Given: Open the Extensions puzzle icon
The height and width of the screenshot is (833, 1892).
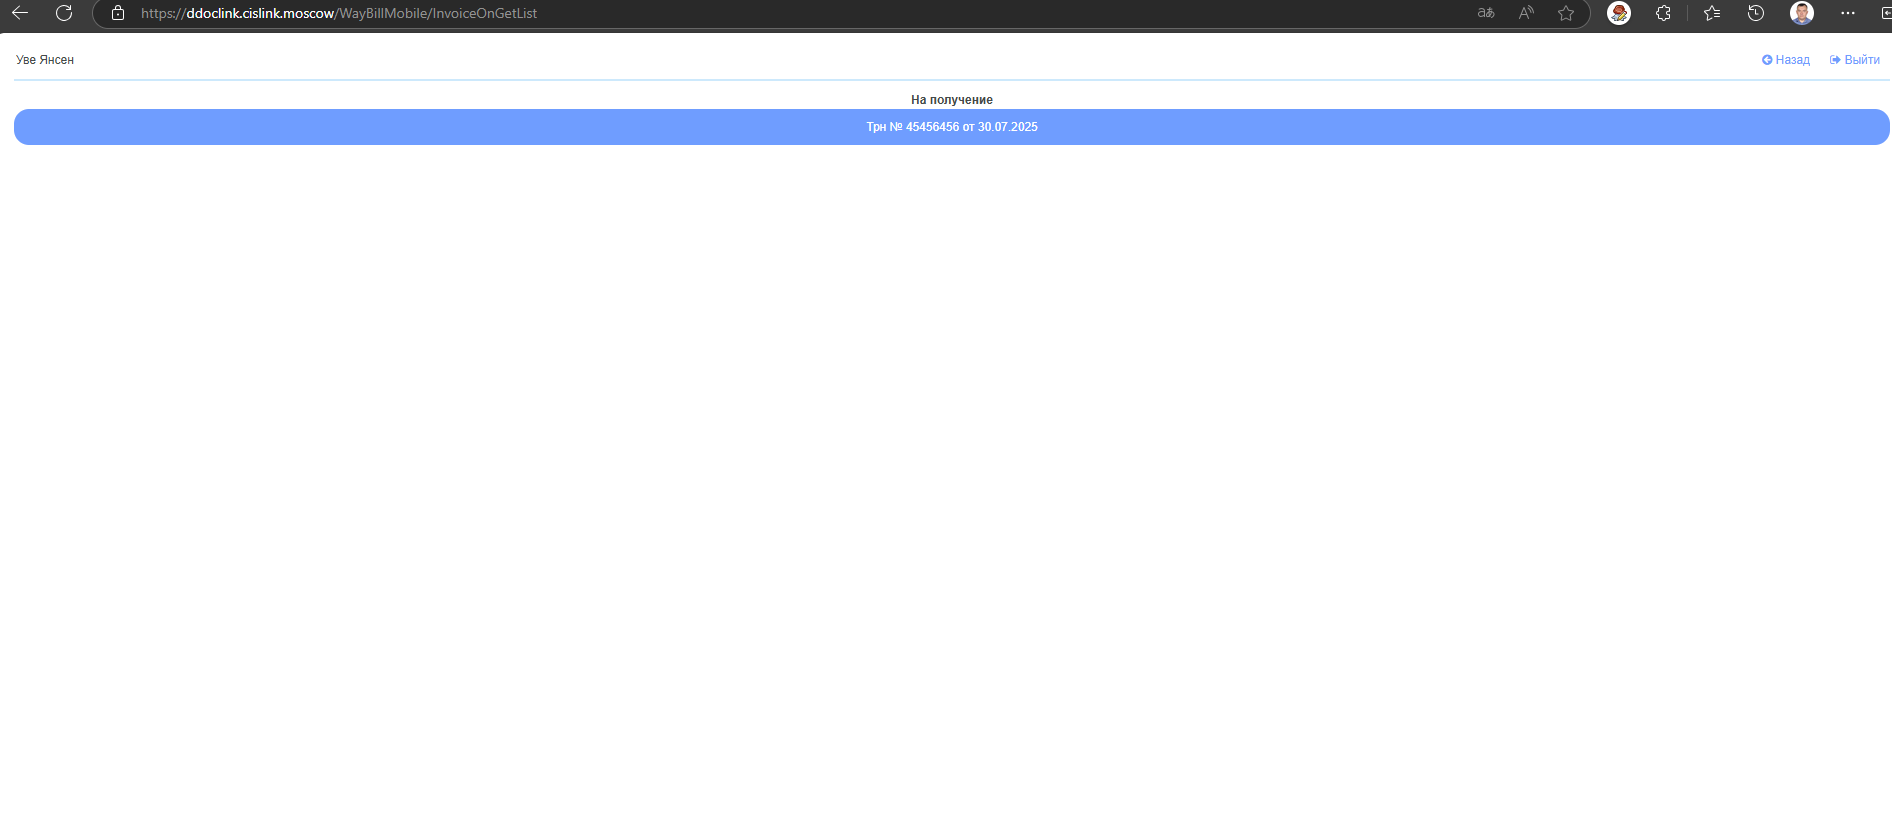Looking at the screenshot, I should (x=1663, y=13).
